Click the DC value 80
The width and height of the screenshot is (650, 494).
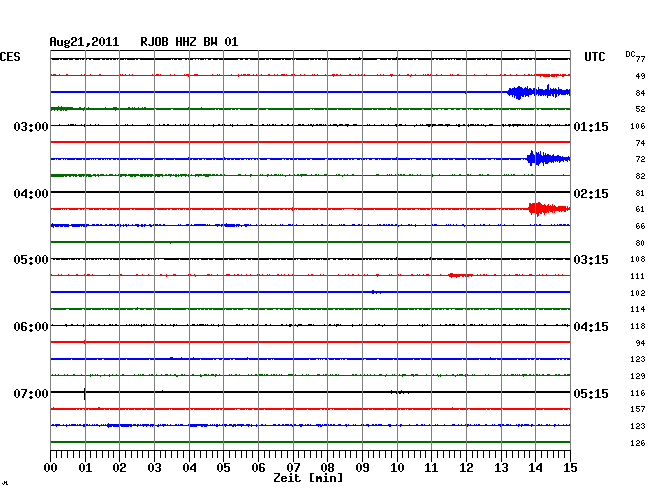[640, 243]
